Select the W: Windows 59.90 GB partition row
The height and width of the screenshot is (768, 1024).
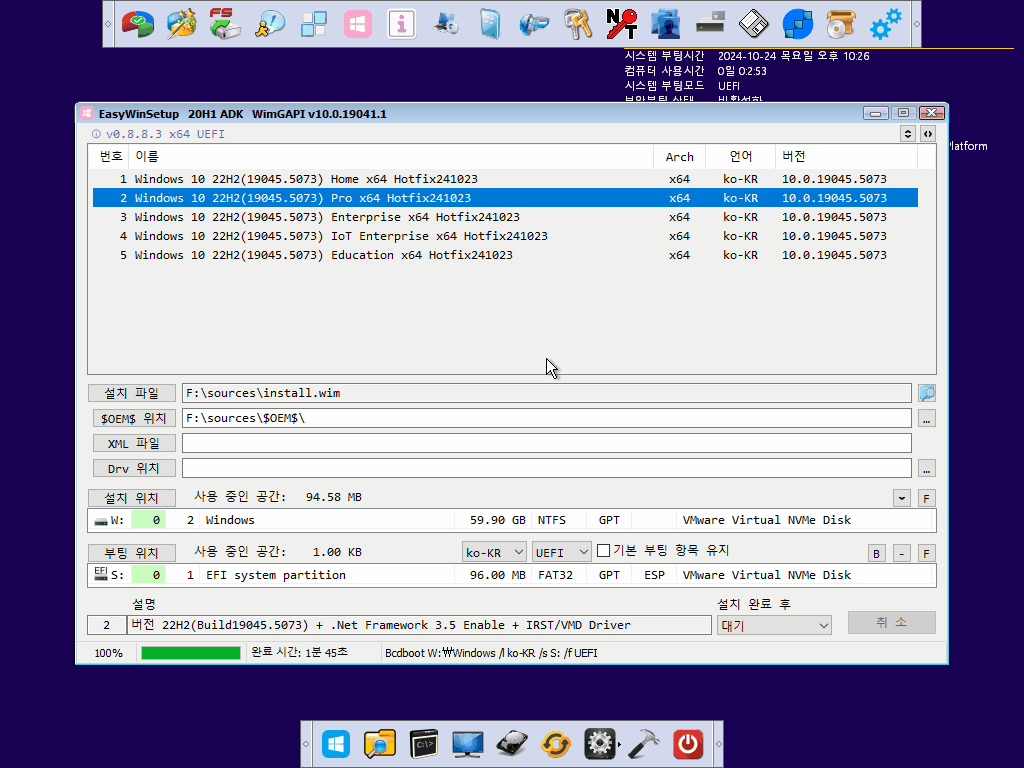511,520
